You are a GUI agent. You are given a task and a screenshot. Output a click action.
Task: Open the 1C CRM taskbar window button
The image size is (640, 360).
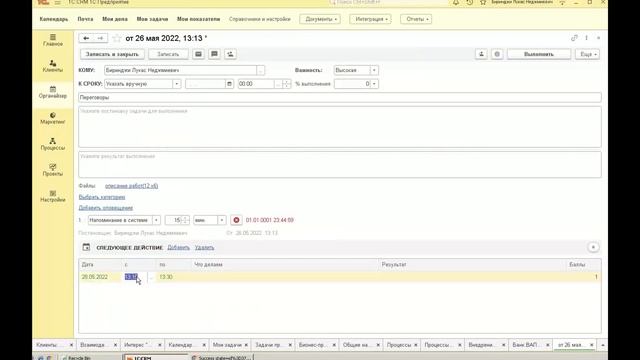(x=156, y=358)
